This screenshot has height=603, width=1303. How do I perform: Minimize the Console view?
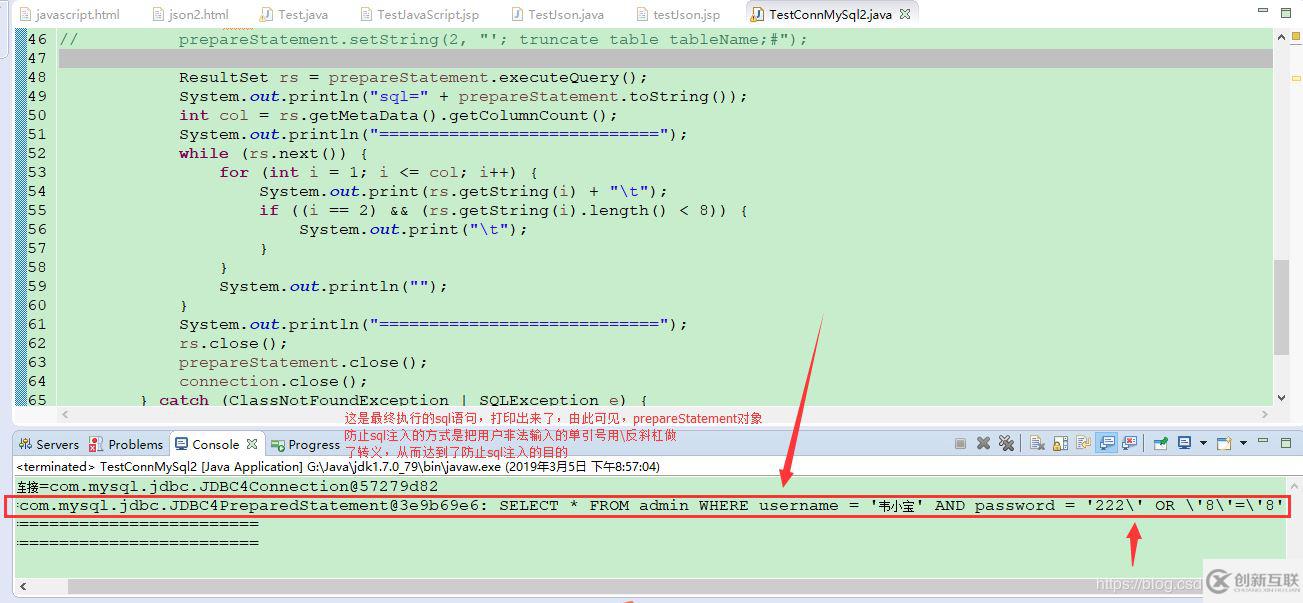pyautogui.click(x=1263, y=444)
